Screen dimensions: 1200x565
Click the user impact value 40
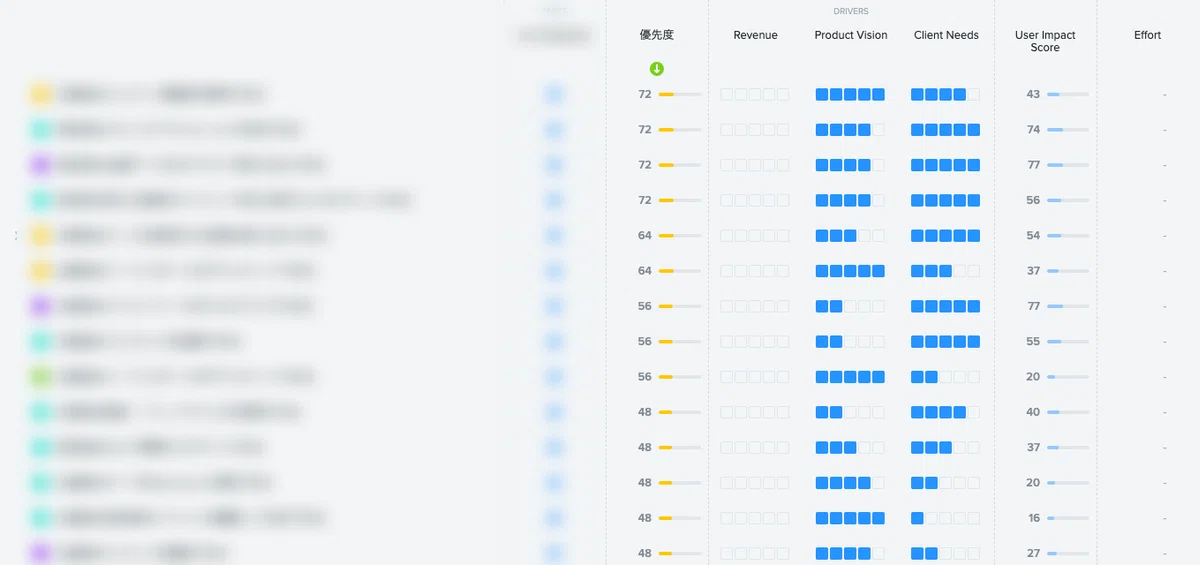[1033, 412]
